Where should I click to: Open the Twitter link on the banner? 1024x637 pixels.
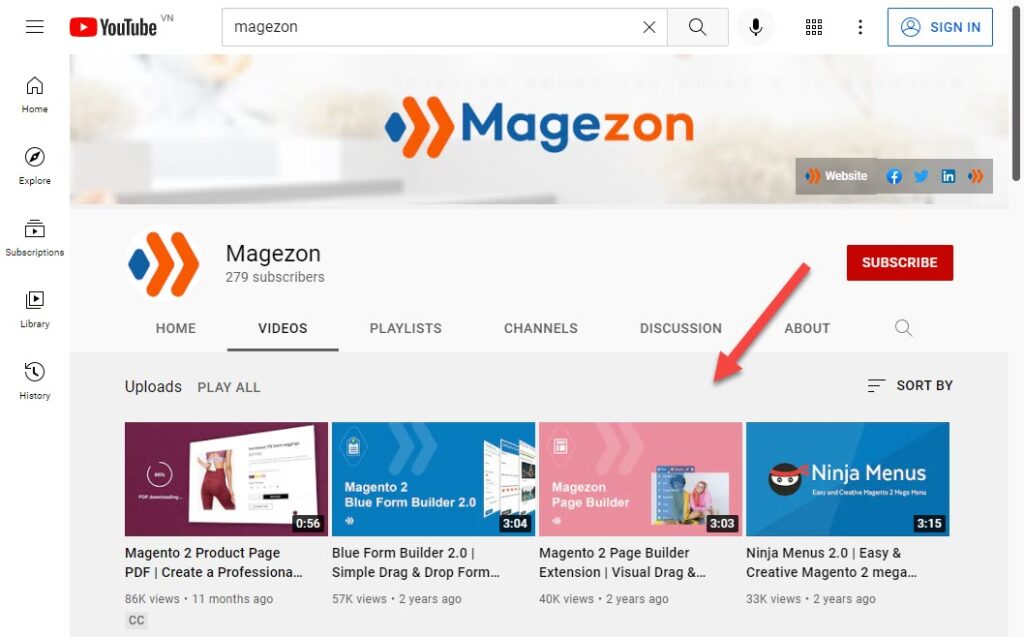[921, 176]
